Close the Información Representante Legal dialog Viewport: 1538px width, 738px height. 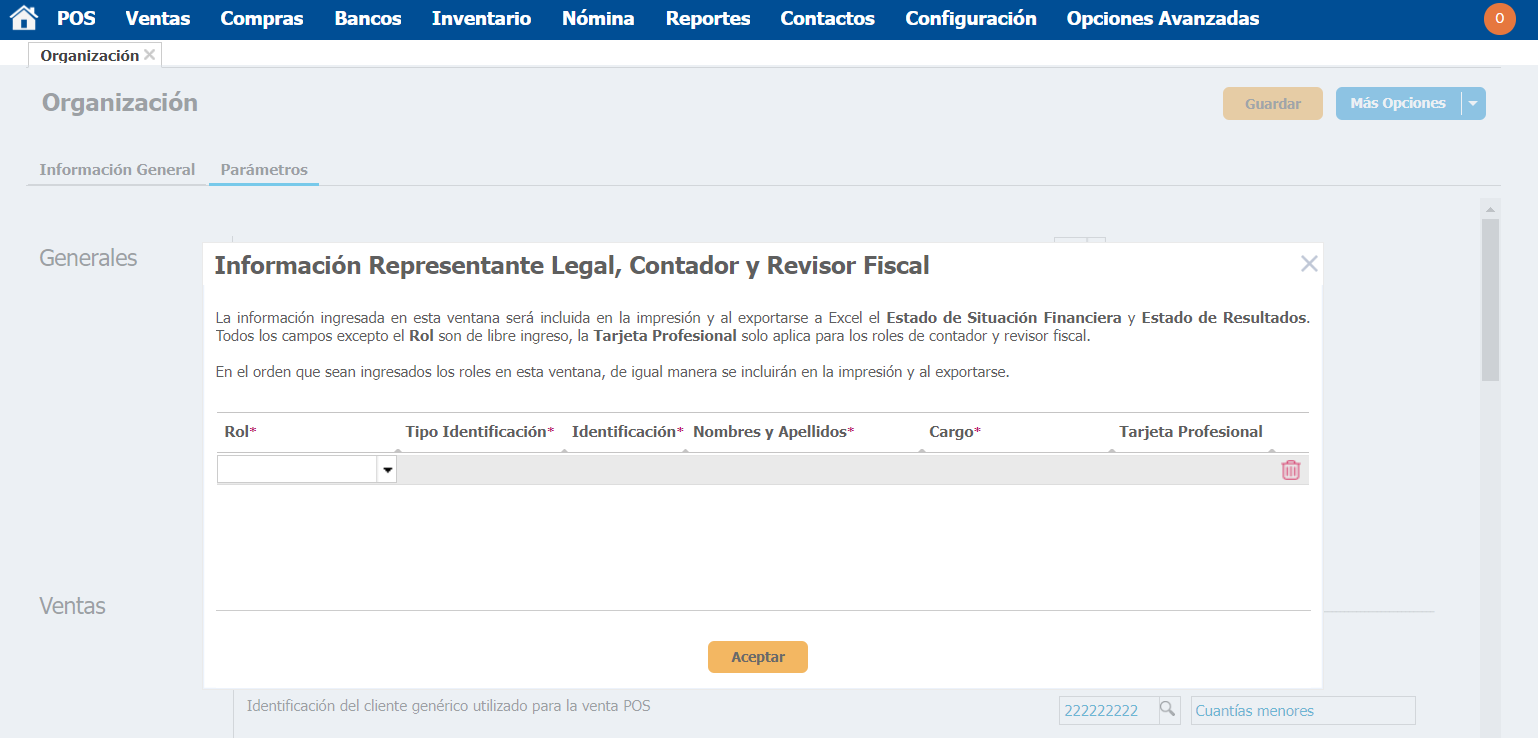[1308, 264]
